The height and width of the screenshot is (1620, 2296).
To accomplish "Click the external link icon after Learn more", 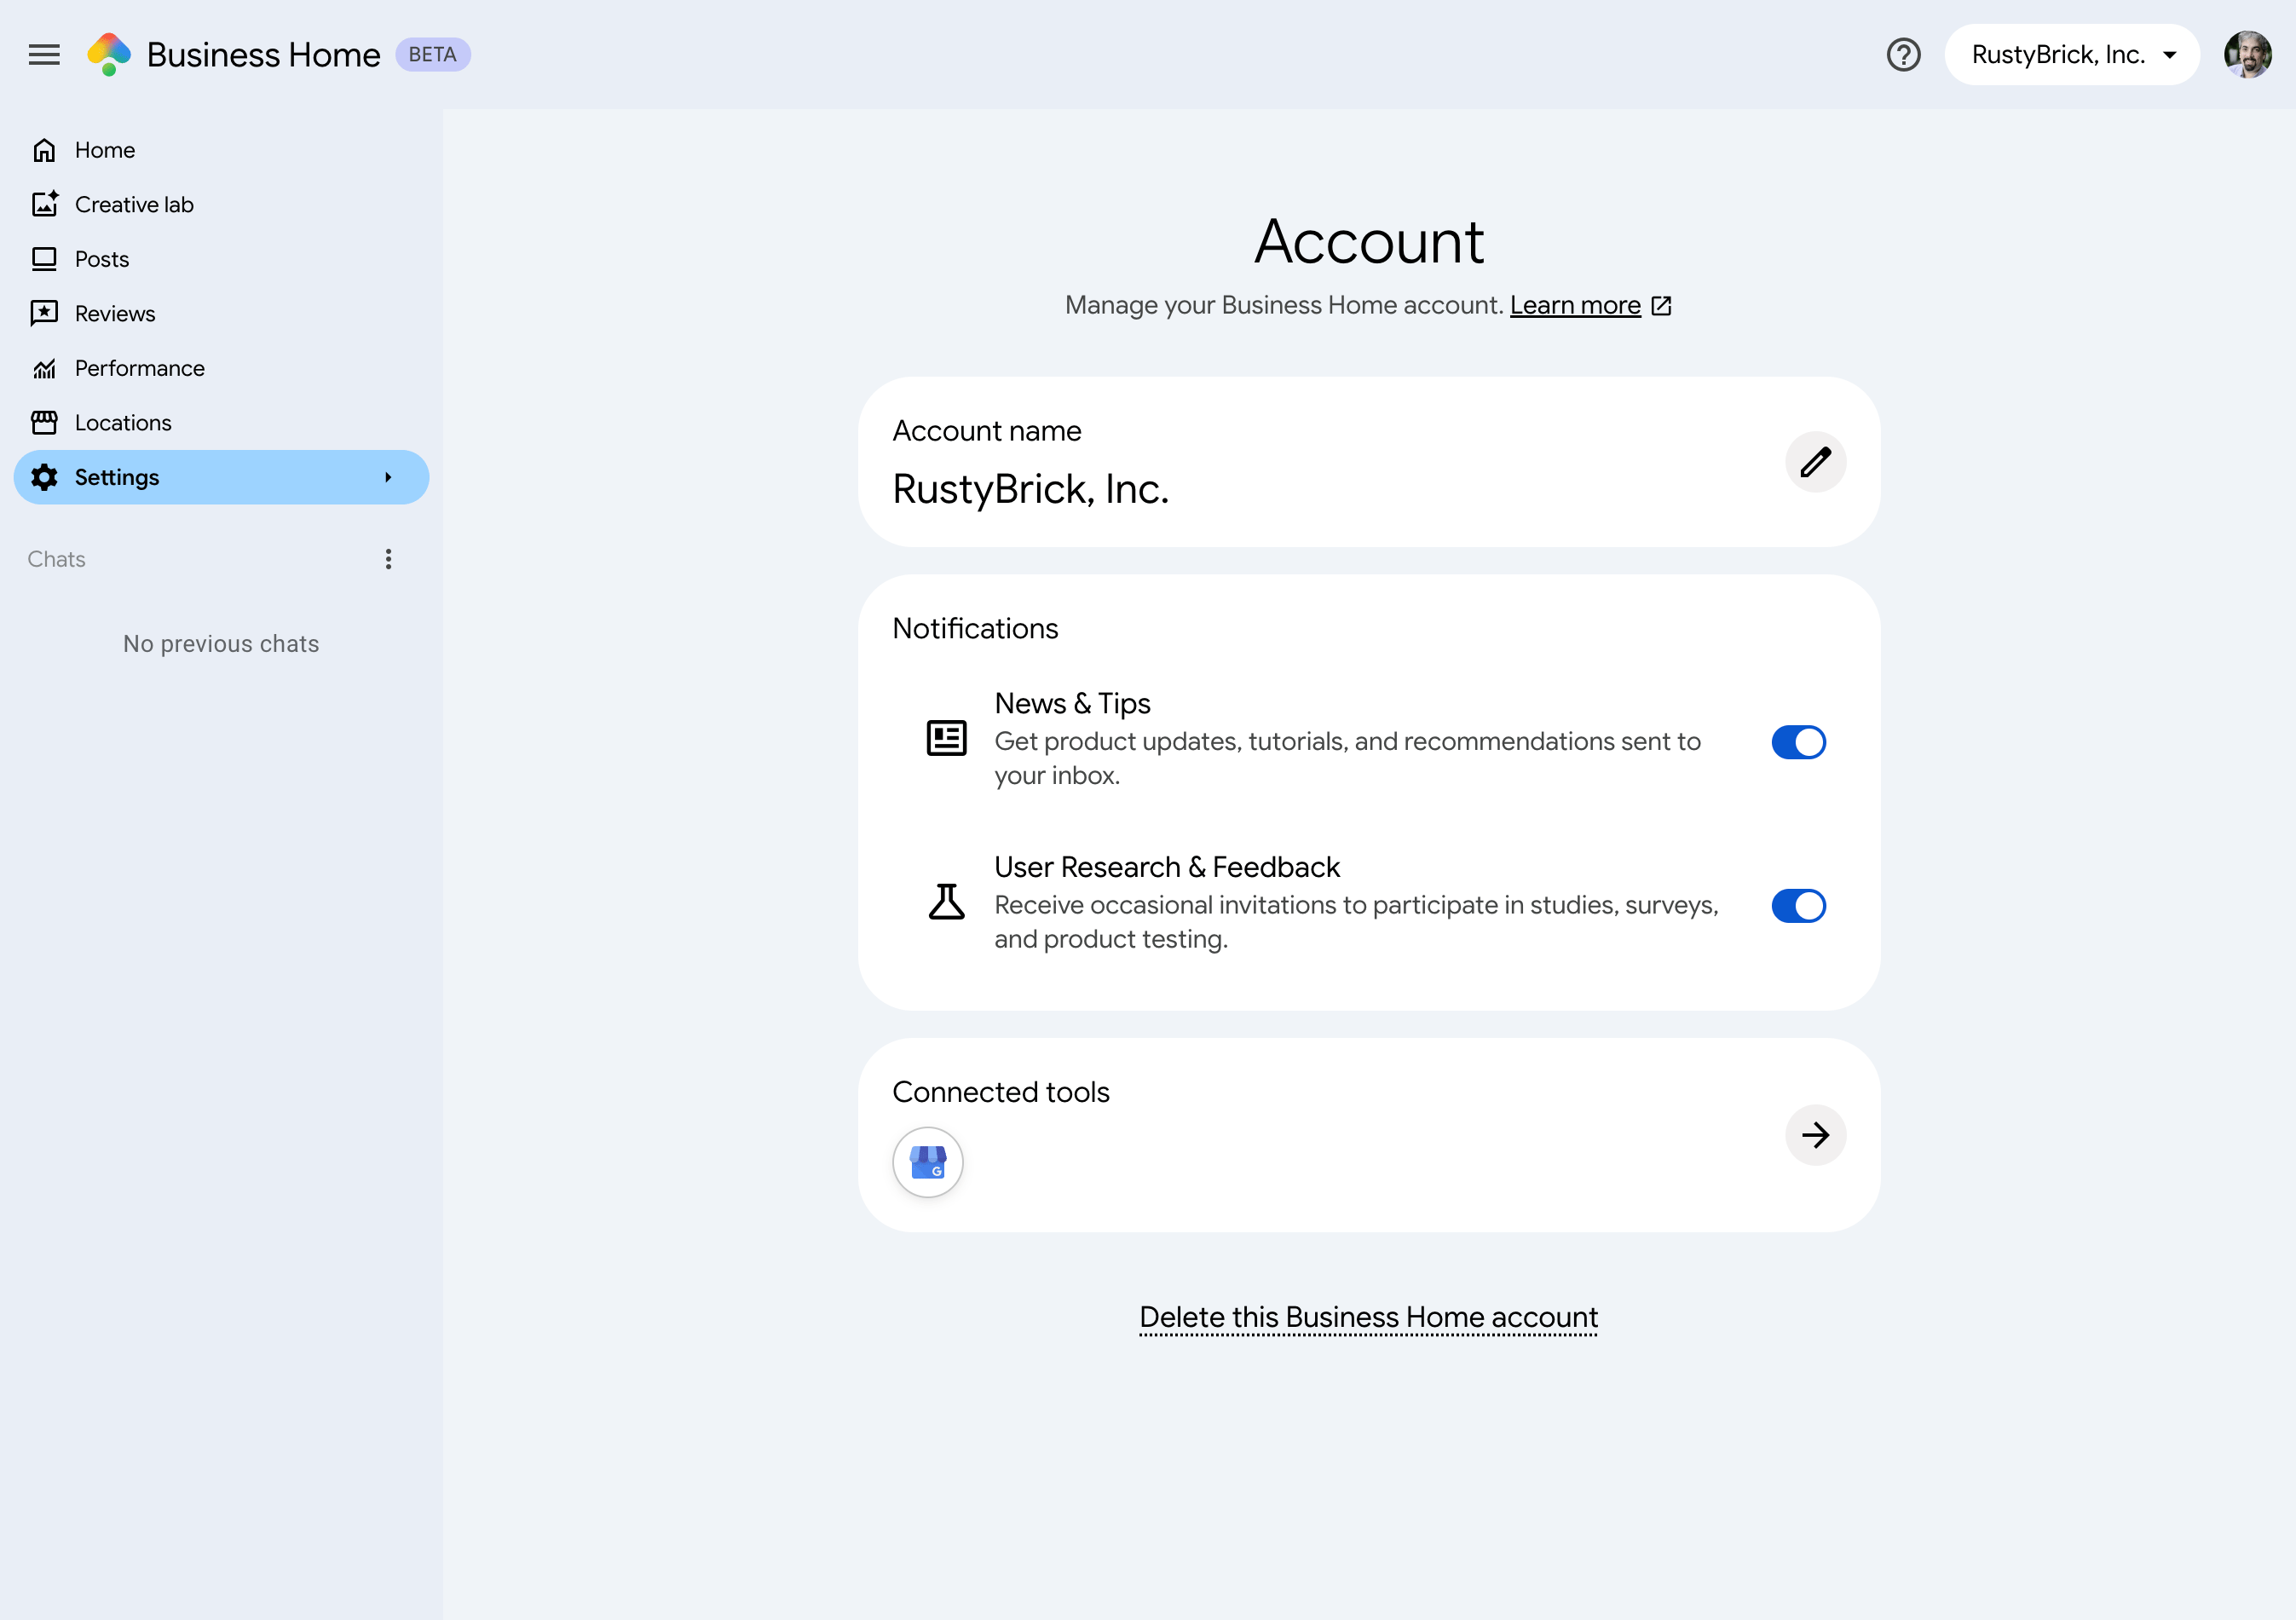I will [x=1661, y=306].
